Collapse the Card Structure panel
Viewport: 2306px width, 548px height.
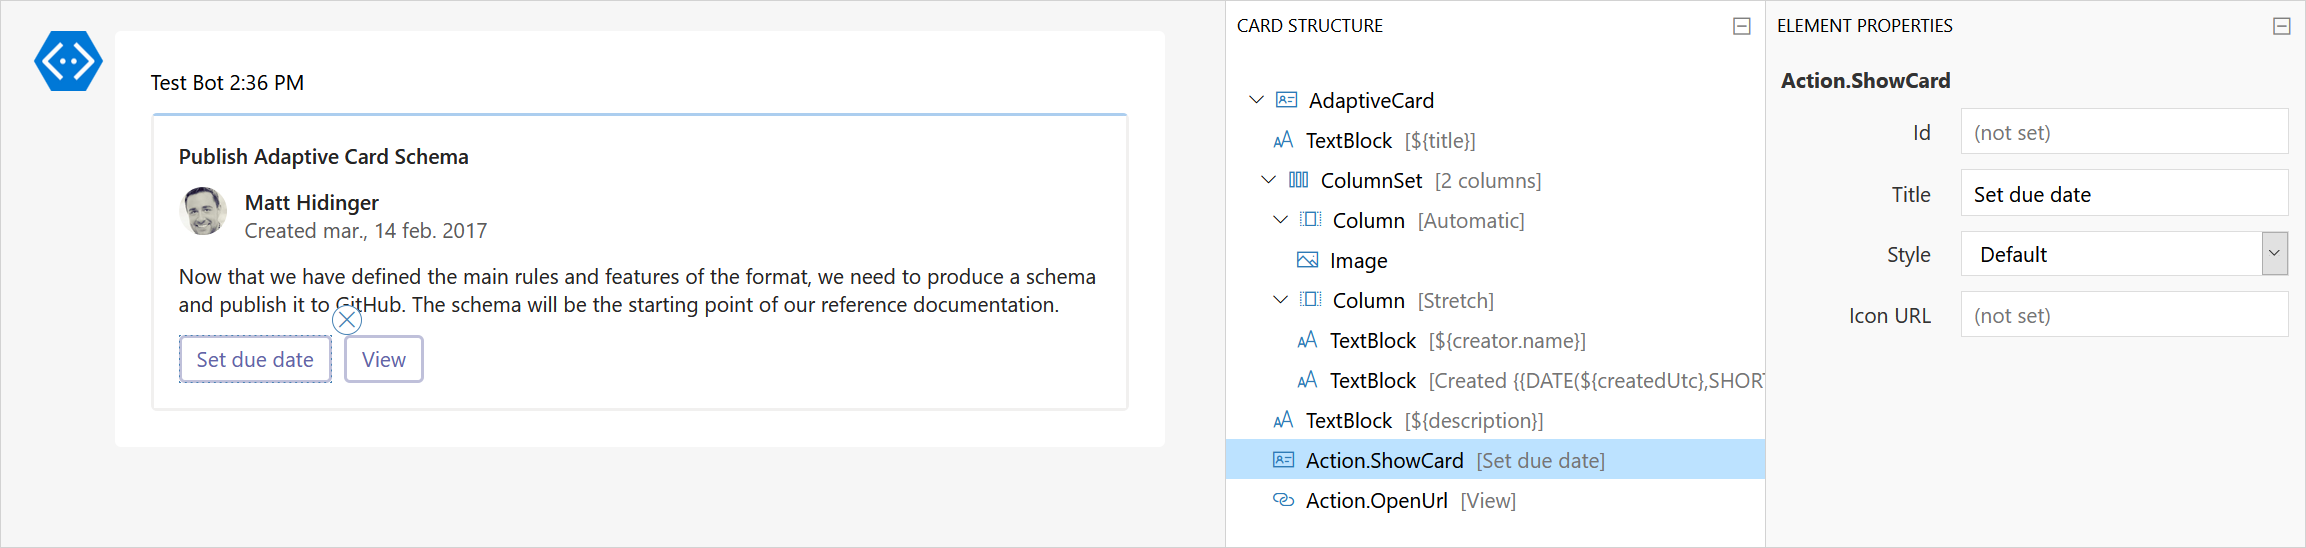[1741, 26]
